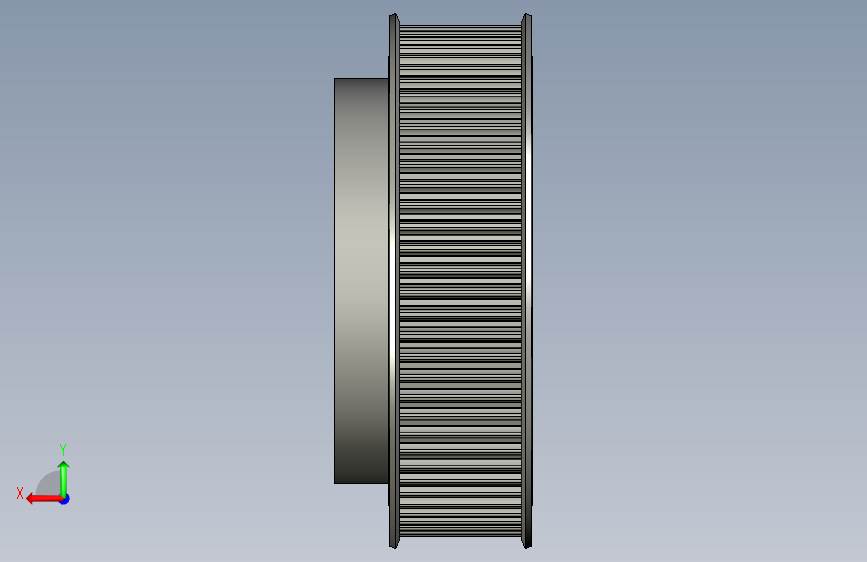867x562 pixels.
Task: Click the blue Z axis dot
Action: click(x=65, y=500)
